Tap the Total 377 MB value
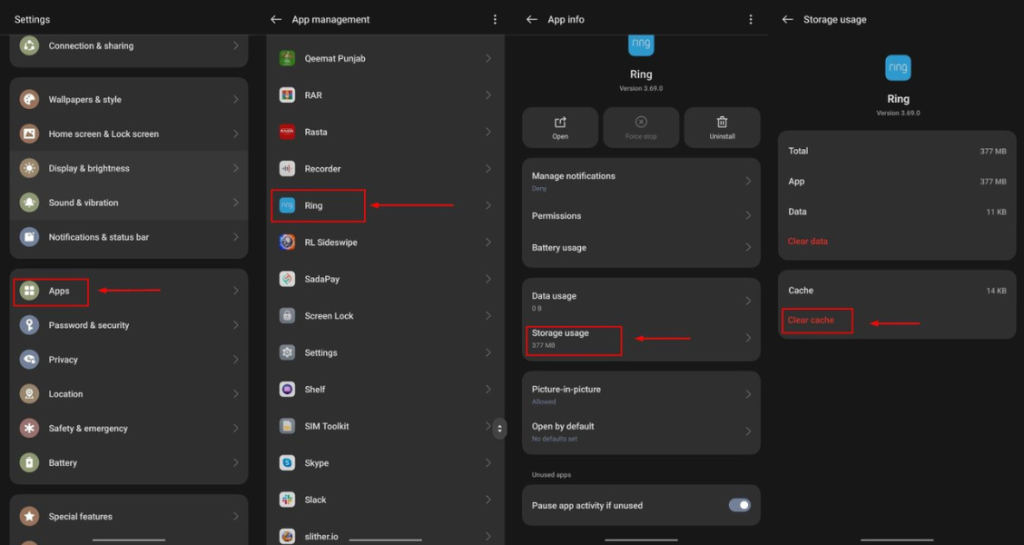Screen dimensions: 1024x545 pos(993,151)
